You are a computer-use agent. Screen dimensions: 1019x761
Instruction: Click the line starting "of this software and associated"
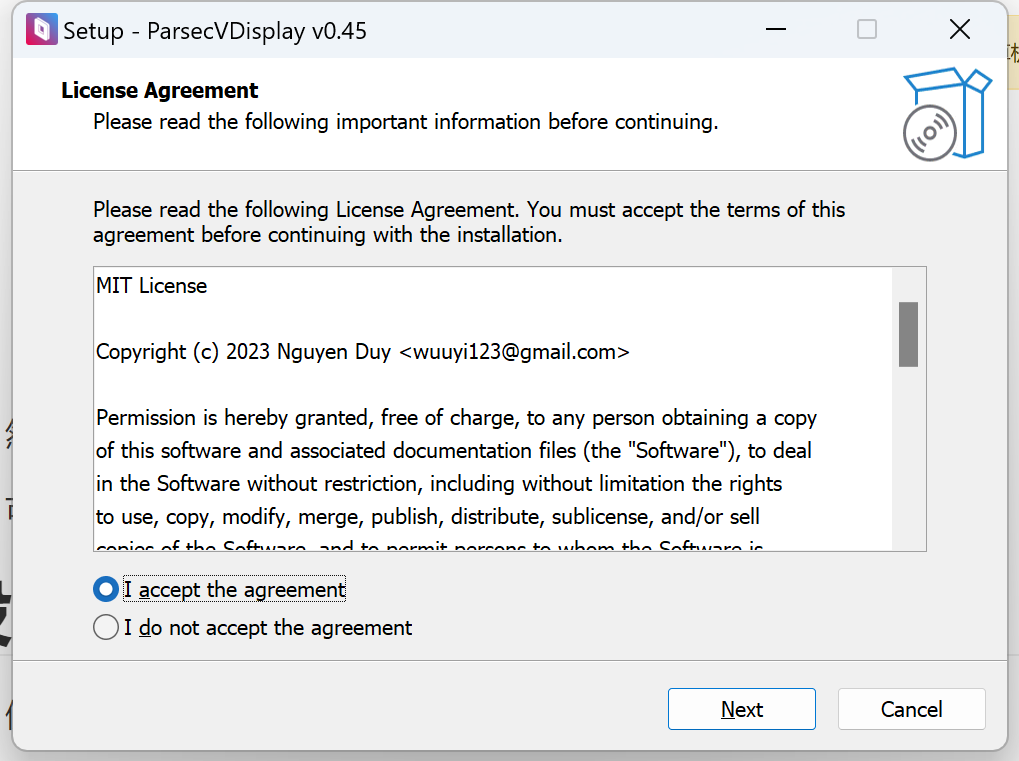click(x=454, y=450)
